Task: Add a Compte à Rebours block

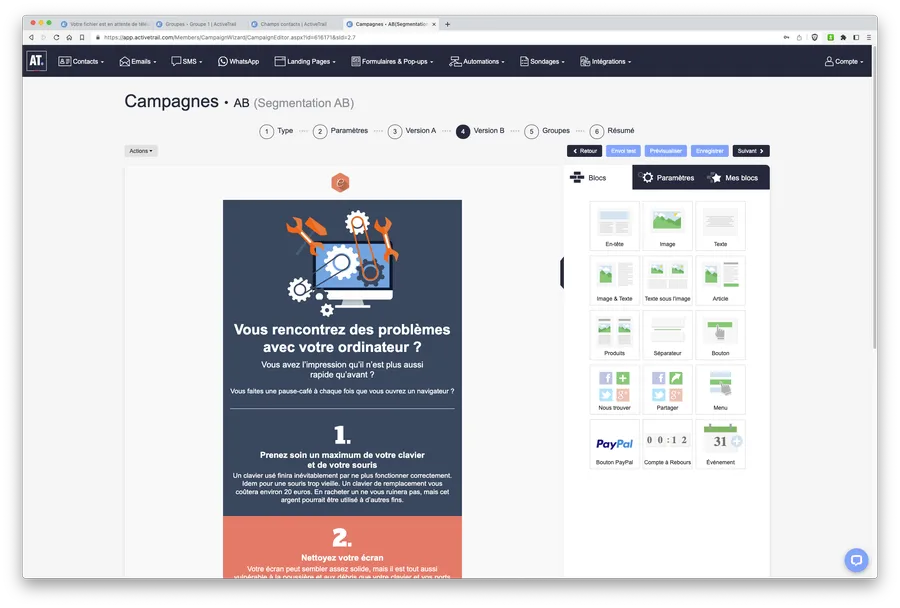Action: click(667, 444)
